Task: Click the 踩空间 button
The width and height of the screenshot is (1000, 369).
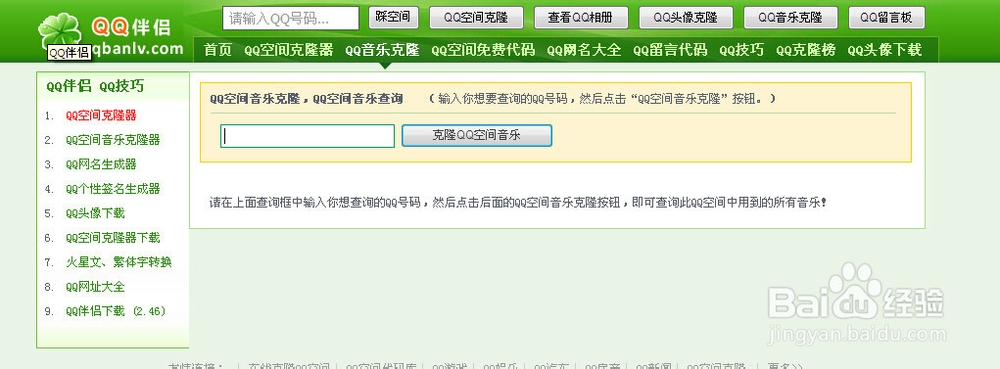Action: click(x=393, y=18)
